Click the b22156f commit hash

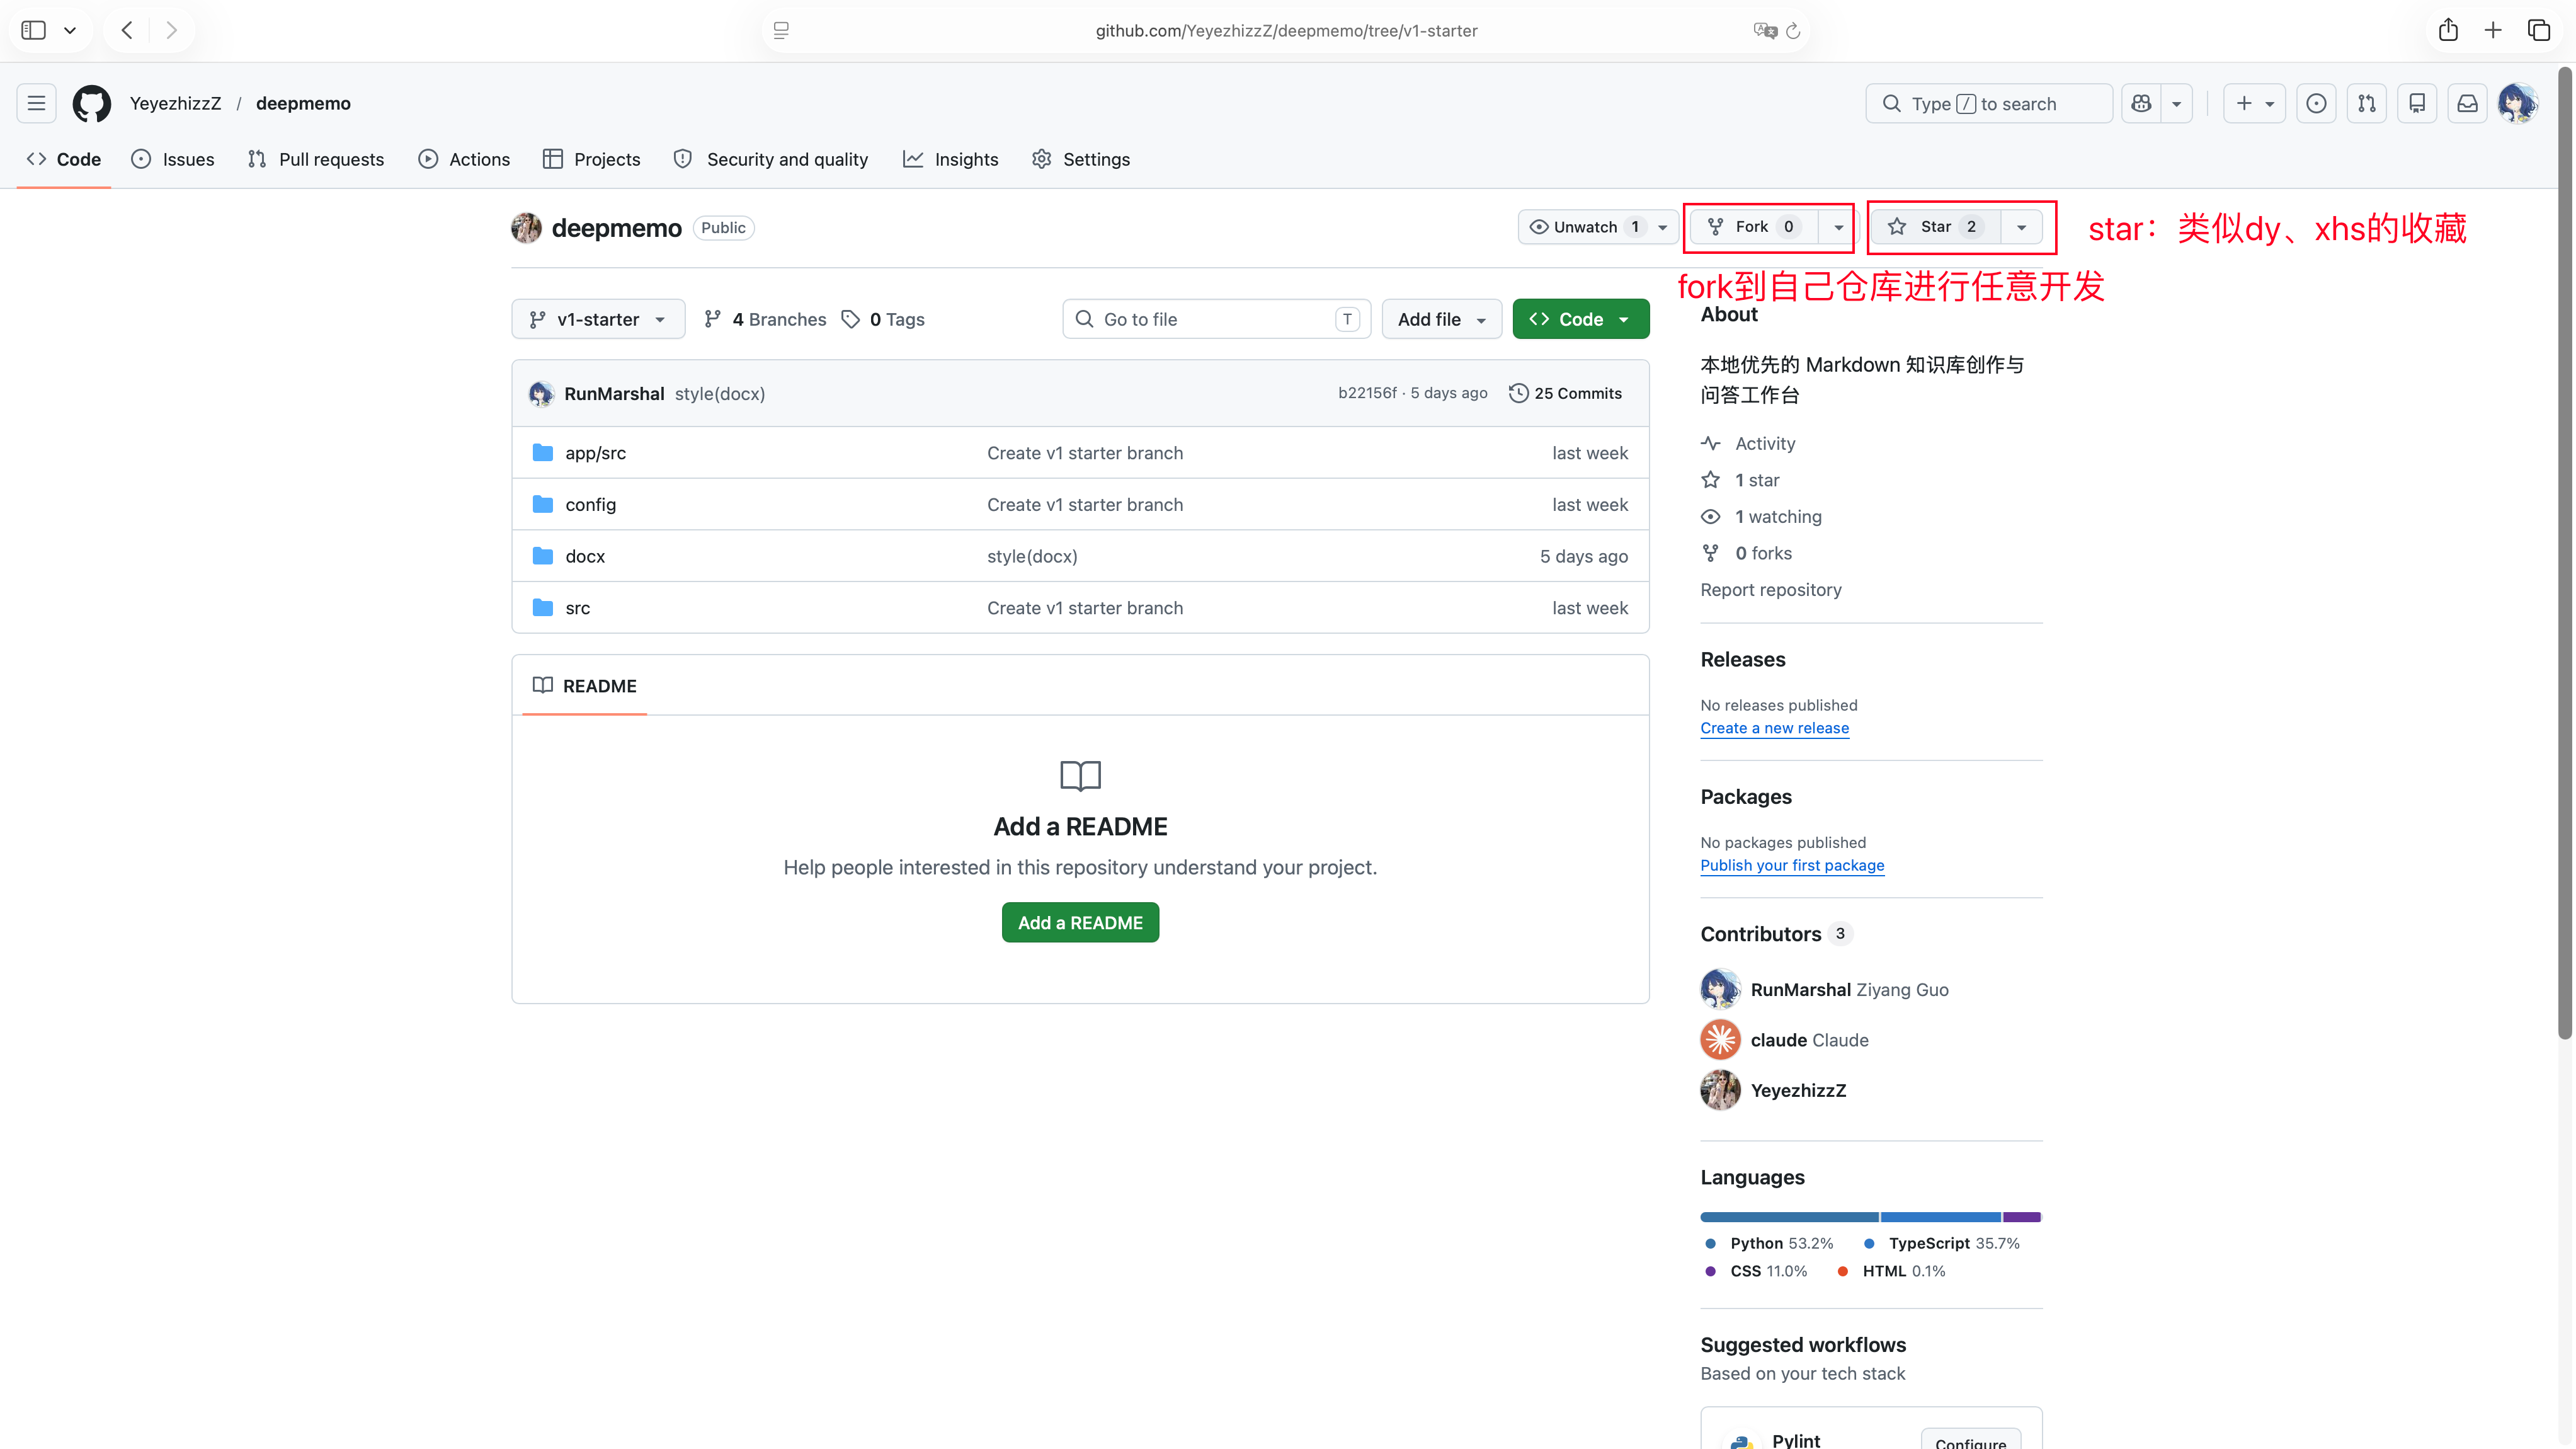(x=1367, y=393)
